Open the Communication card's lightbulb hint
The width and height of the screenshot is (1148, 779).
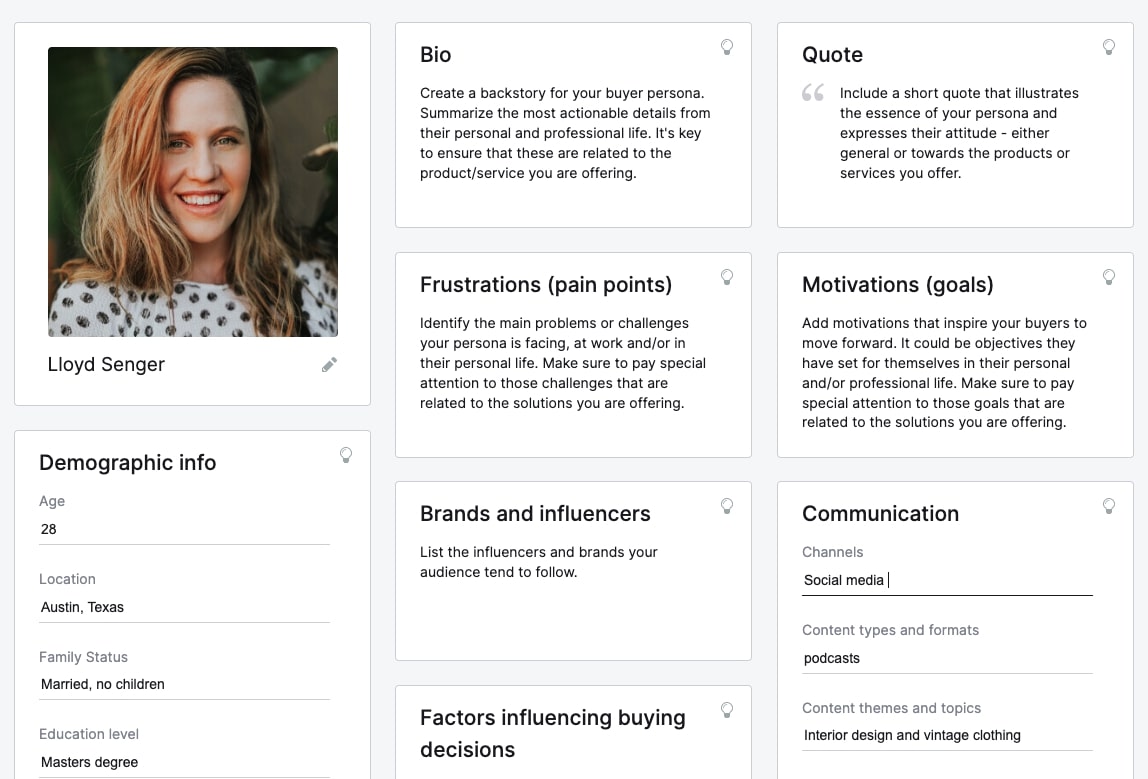[x=1109, y=506]
